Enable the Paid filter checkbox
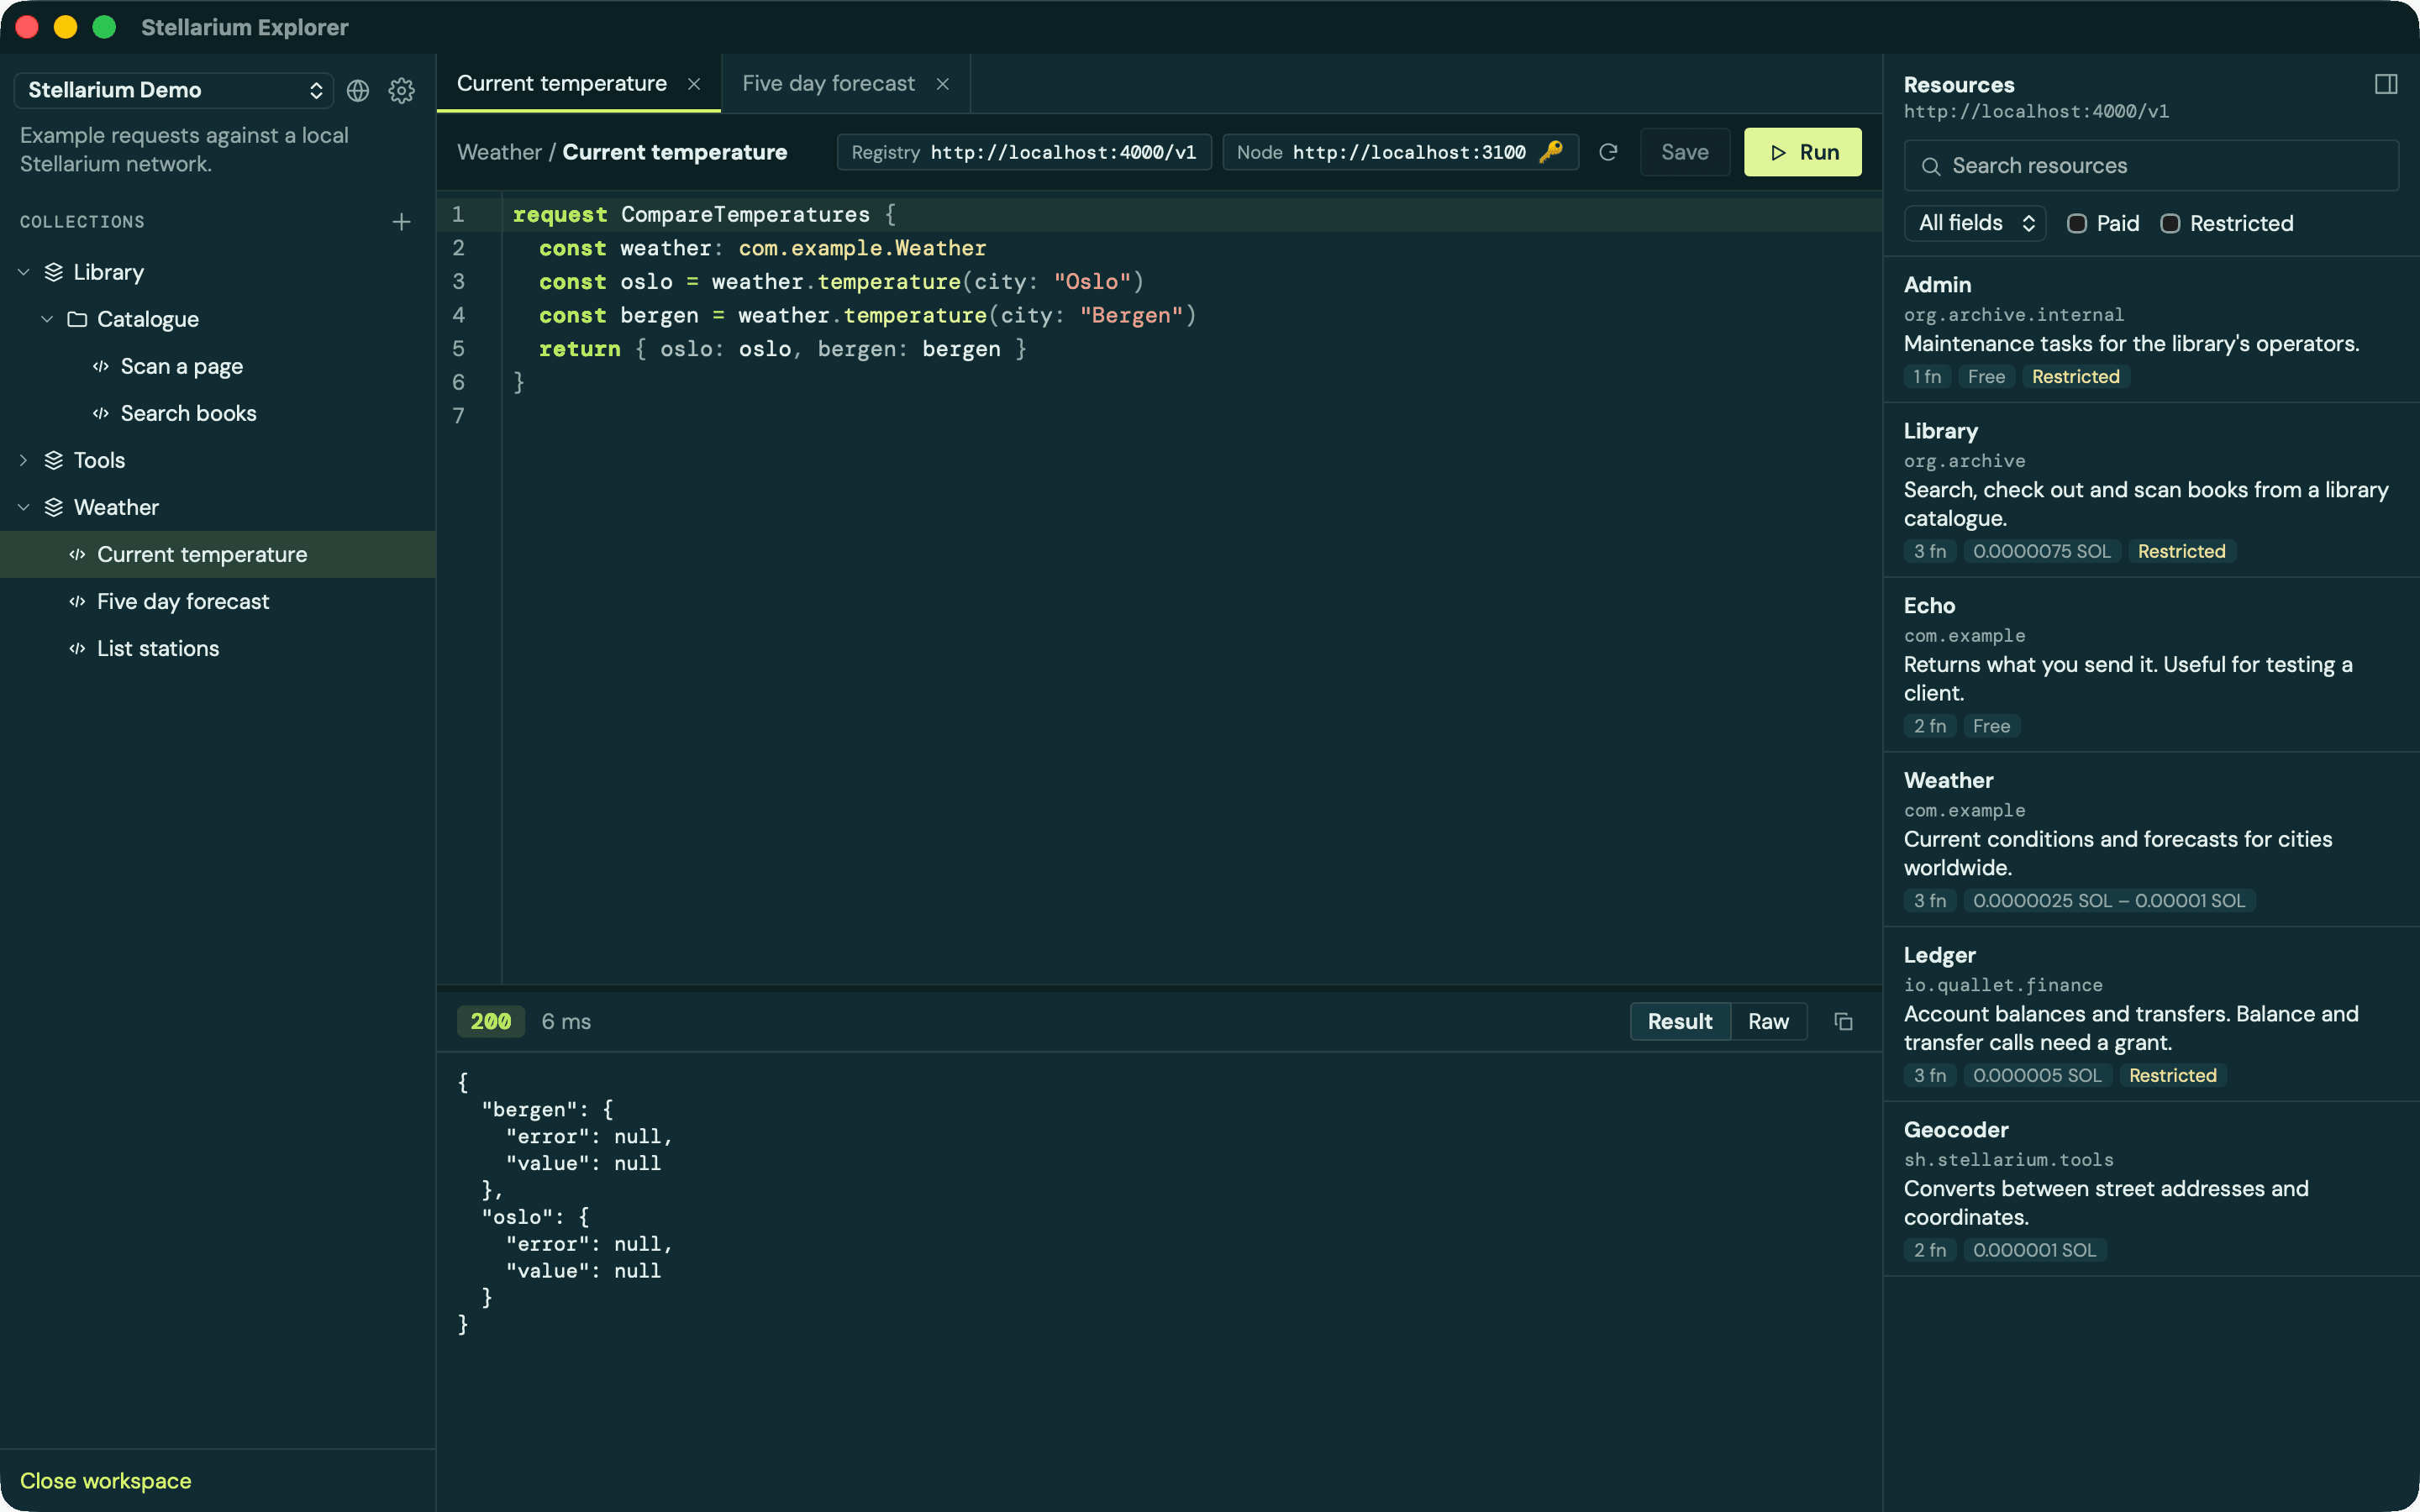The width and height of the screenshot is (2420, 1512). [2077, 223]
